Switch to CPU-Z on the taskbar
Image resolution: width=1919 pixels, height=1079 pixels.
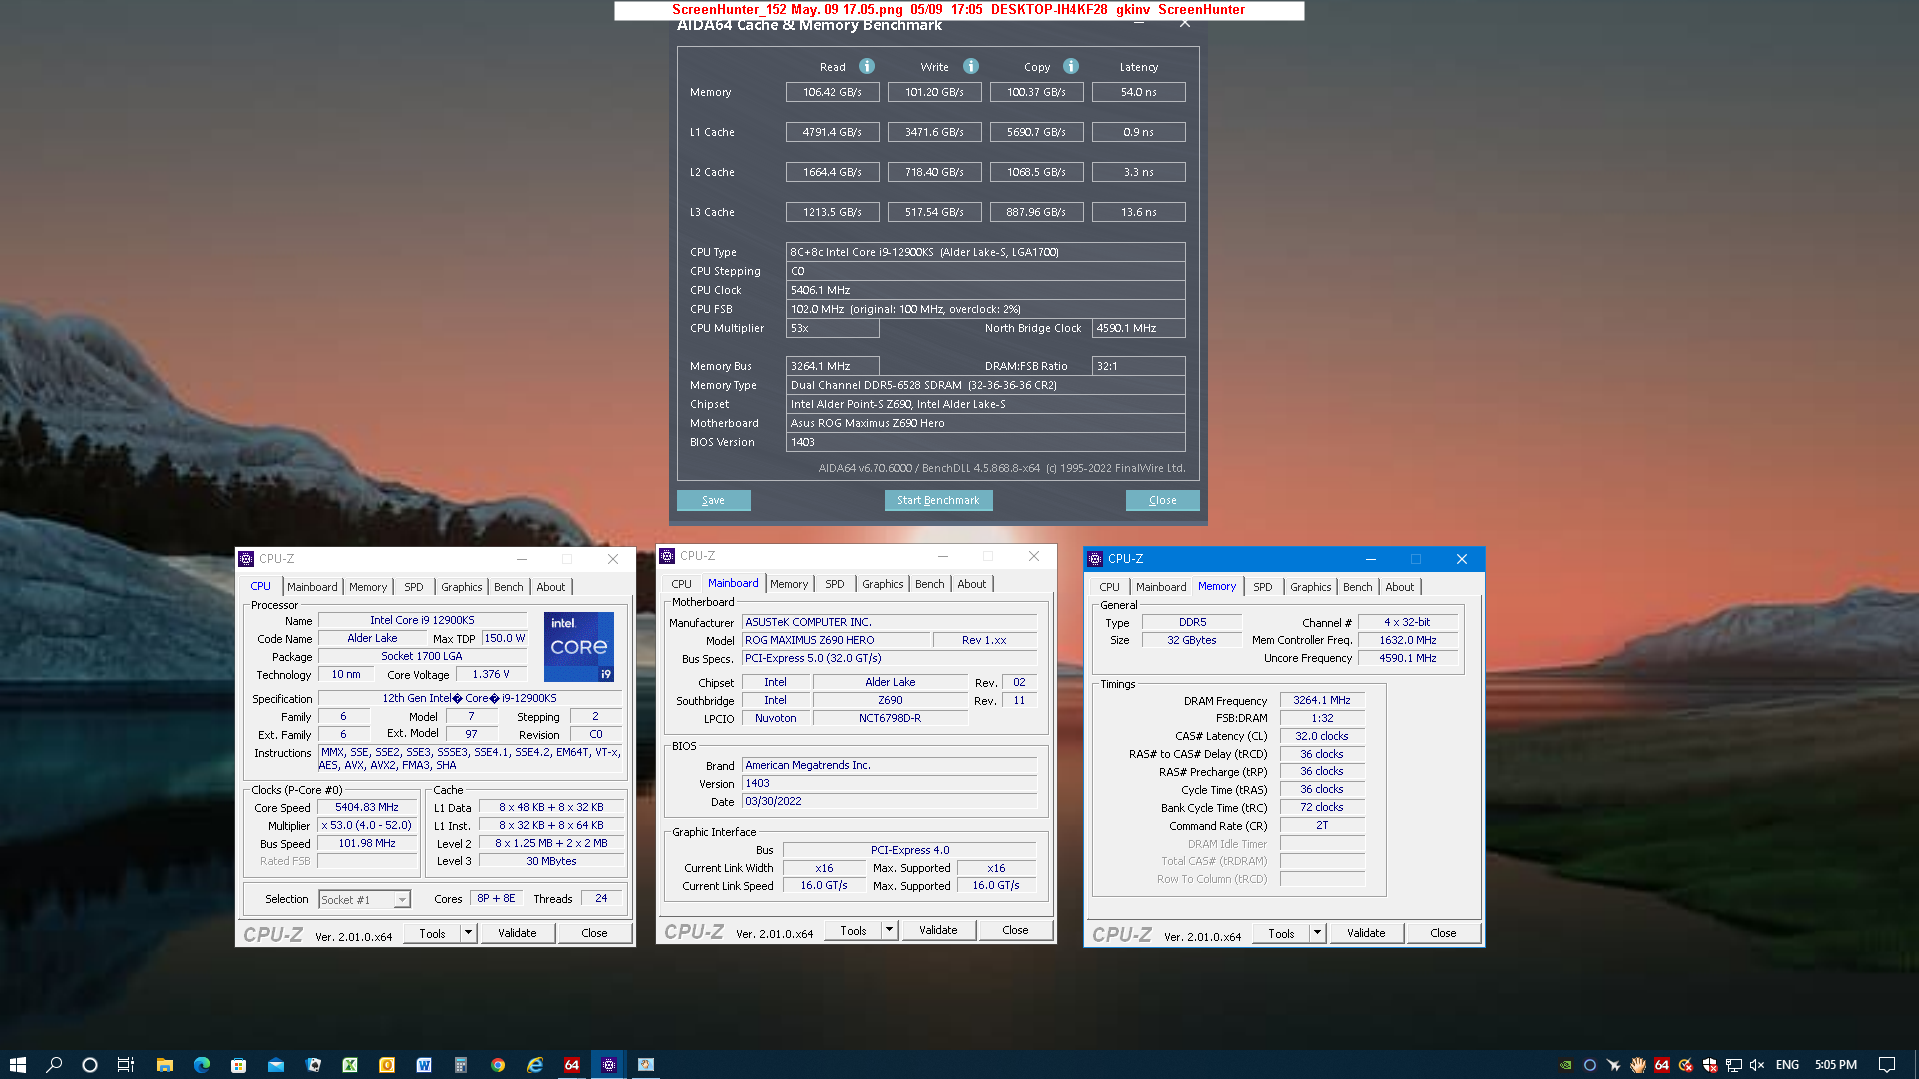[609, 1065]
